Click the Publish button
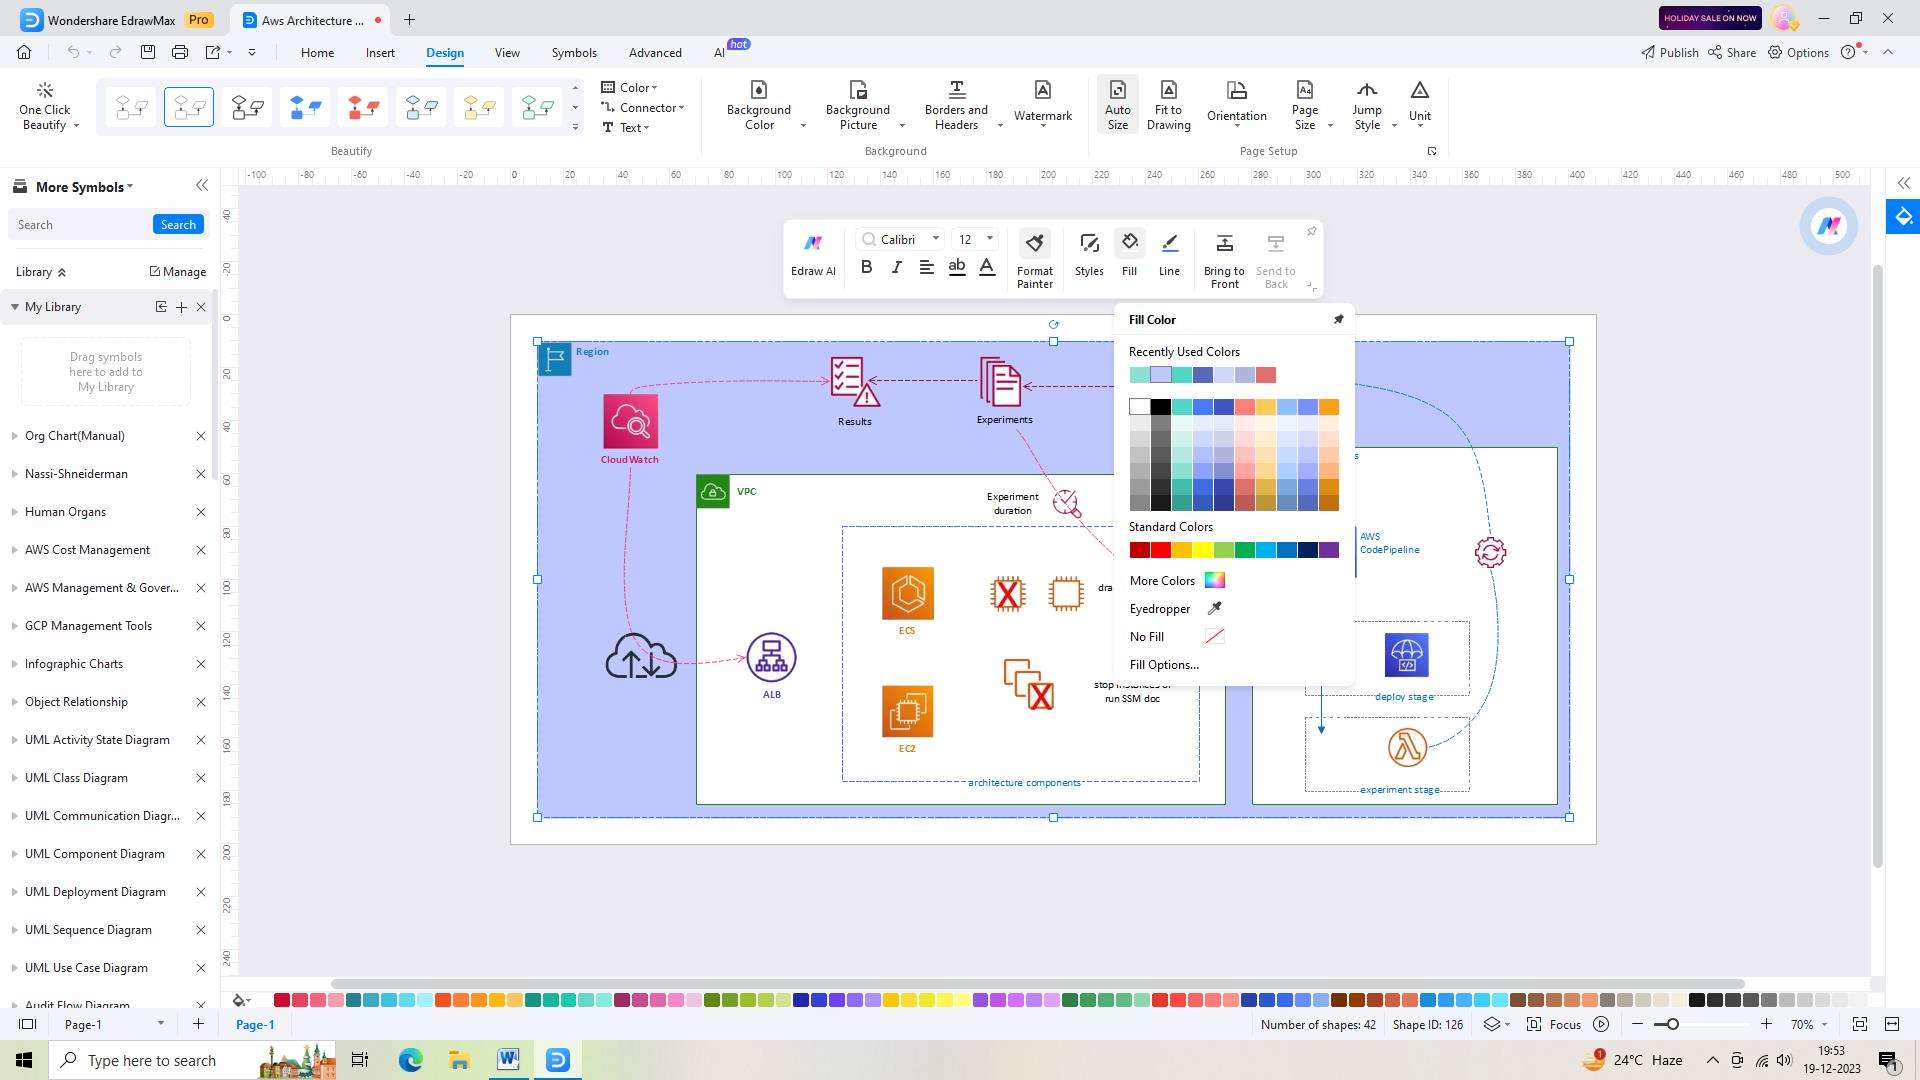This screenshot has height=1080, width=1920. click(1669, 52)
